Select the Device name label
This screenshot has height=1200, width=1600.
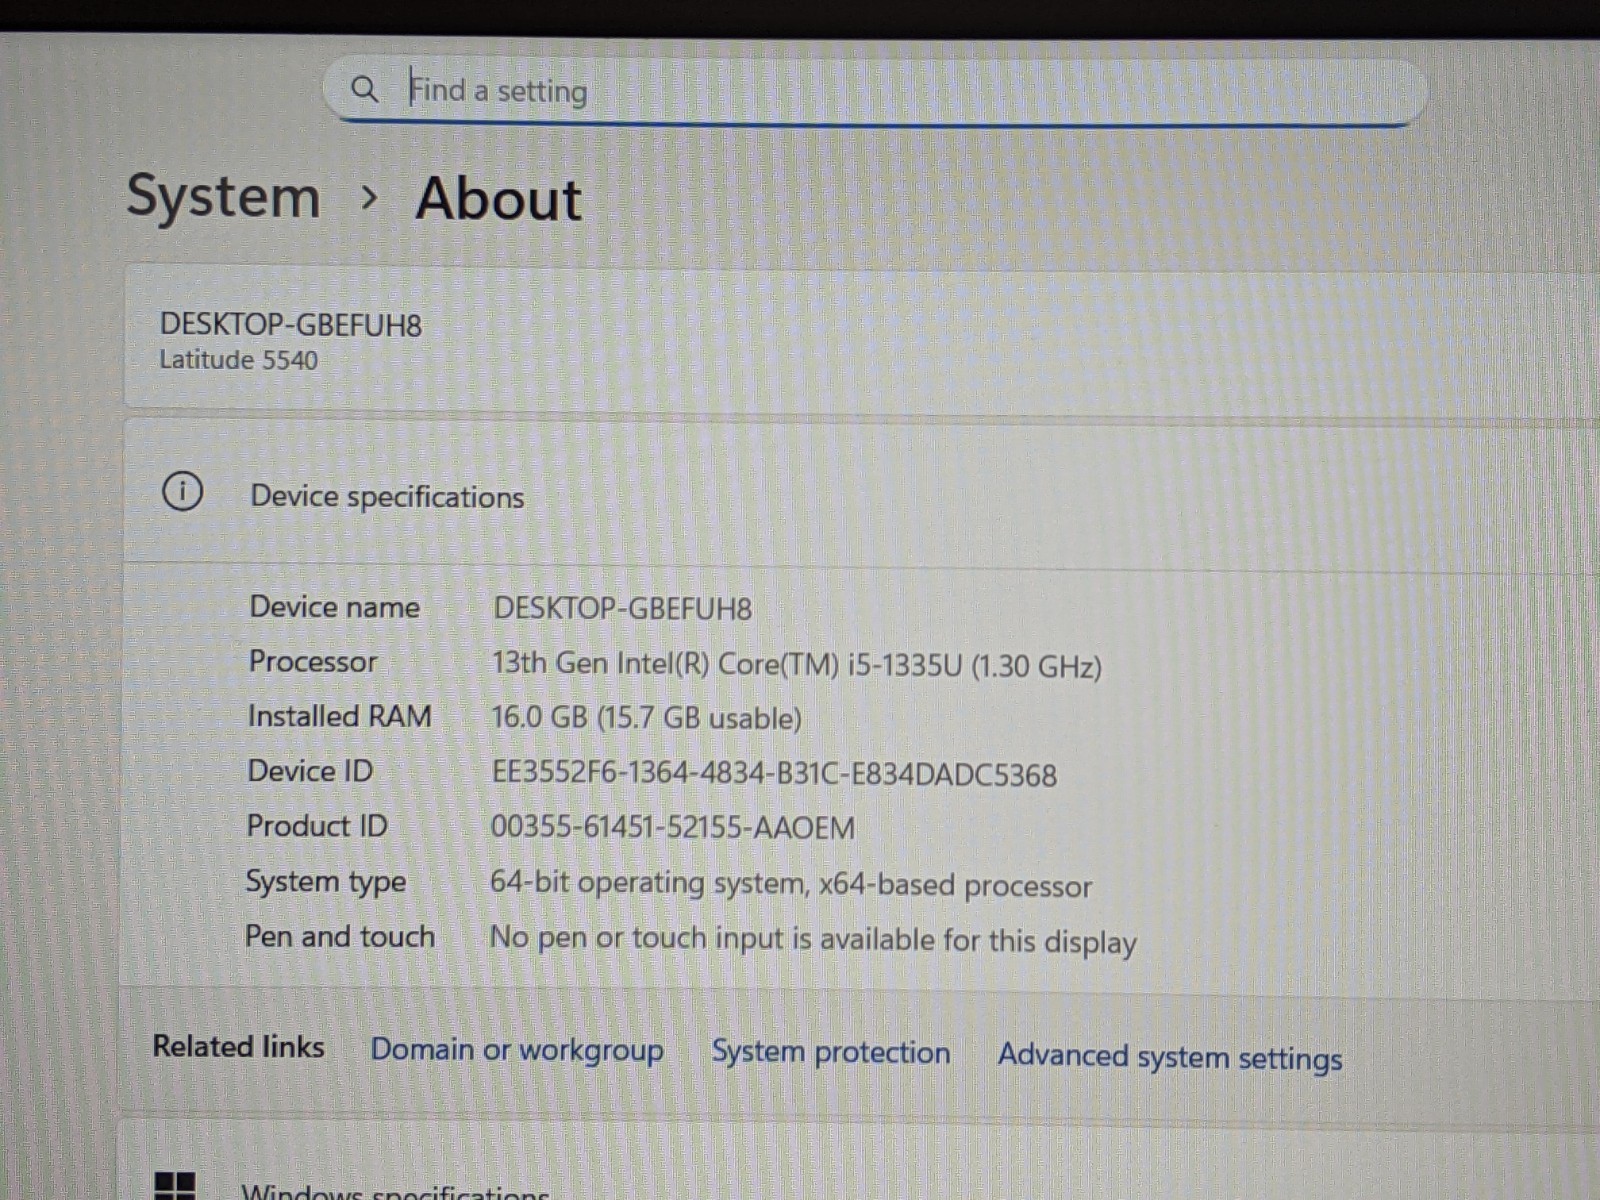pos(334,607)
